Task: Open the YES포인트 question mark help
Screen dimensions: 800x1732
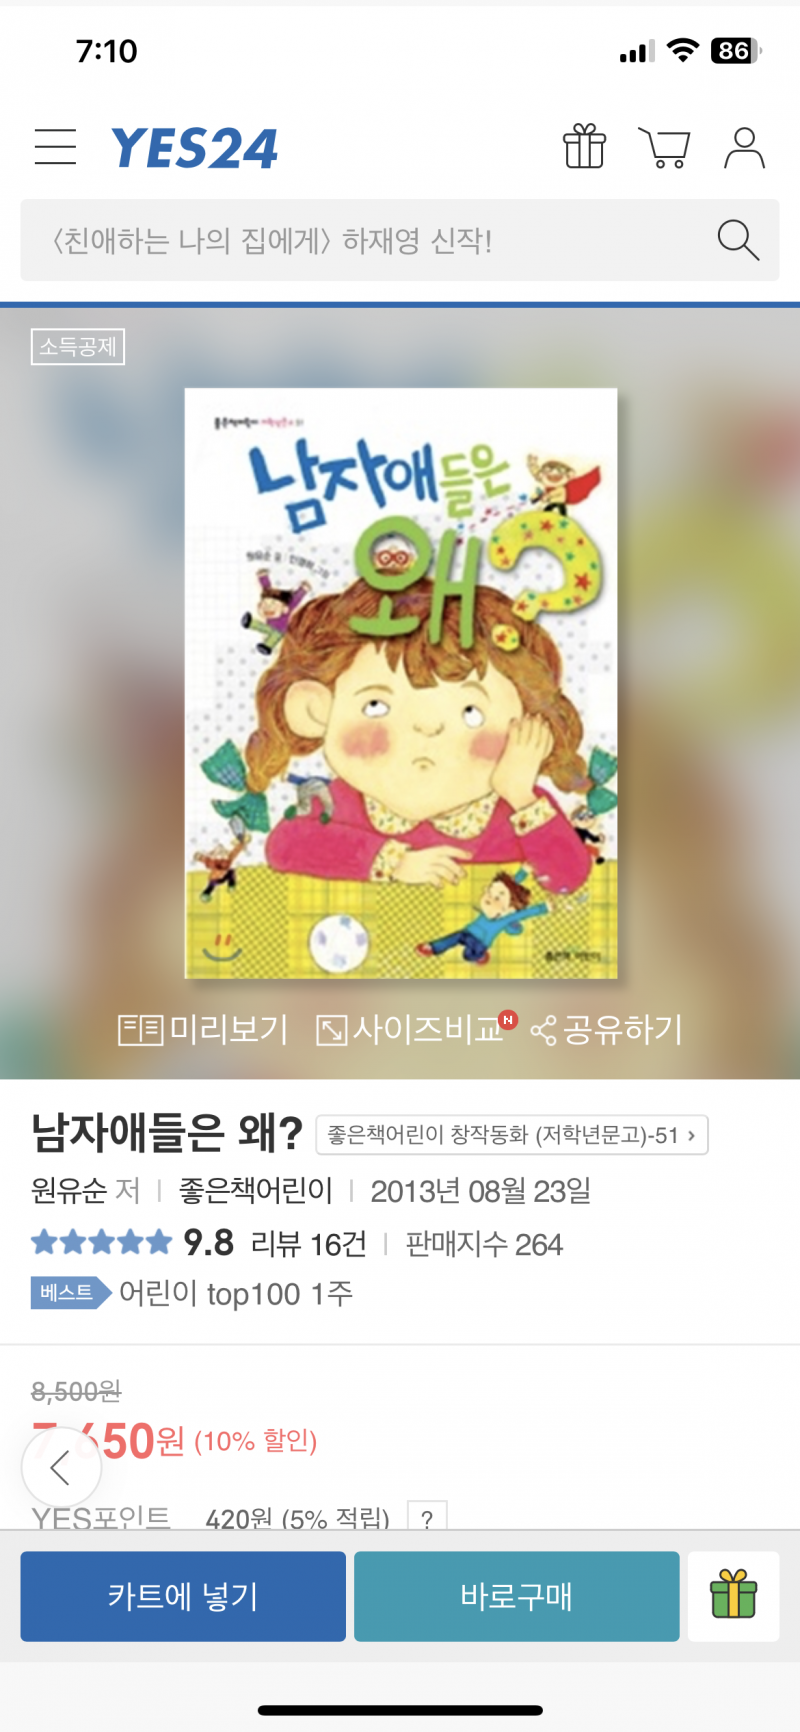Action: coord(427,1518)
